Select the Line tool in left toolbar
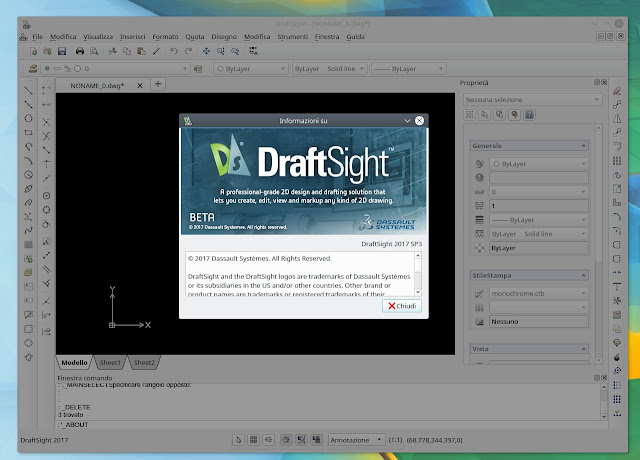640x460 pixels. [28, 91]
